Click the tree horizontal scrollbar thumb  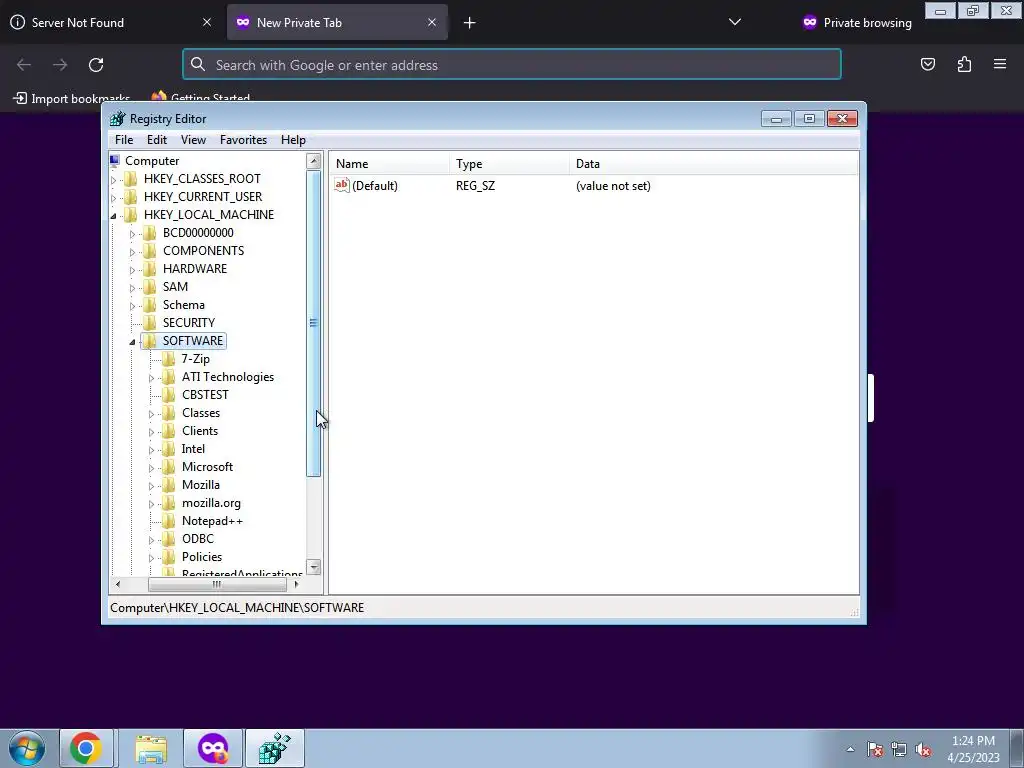click(x=217, y=584)
